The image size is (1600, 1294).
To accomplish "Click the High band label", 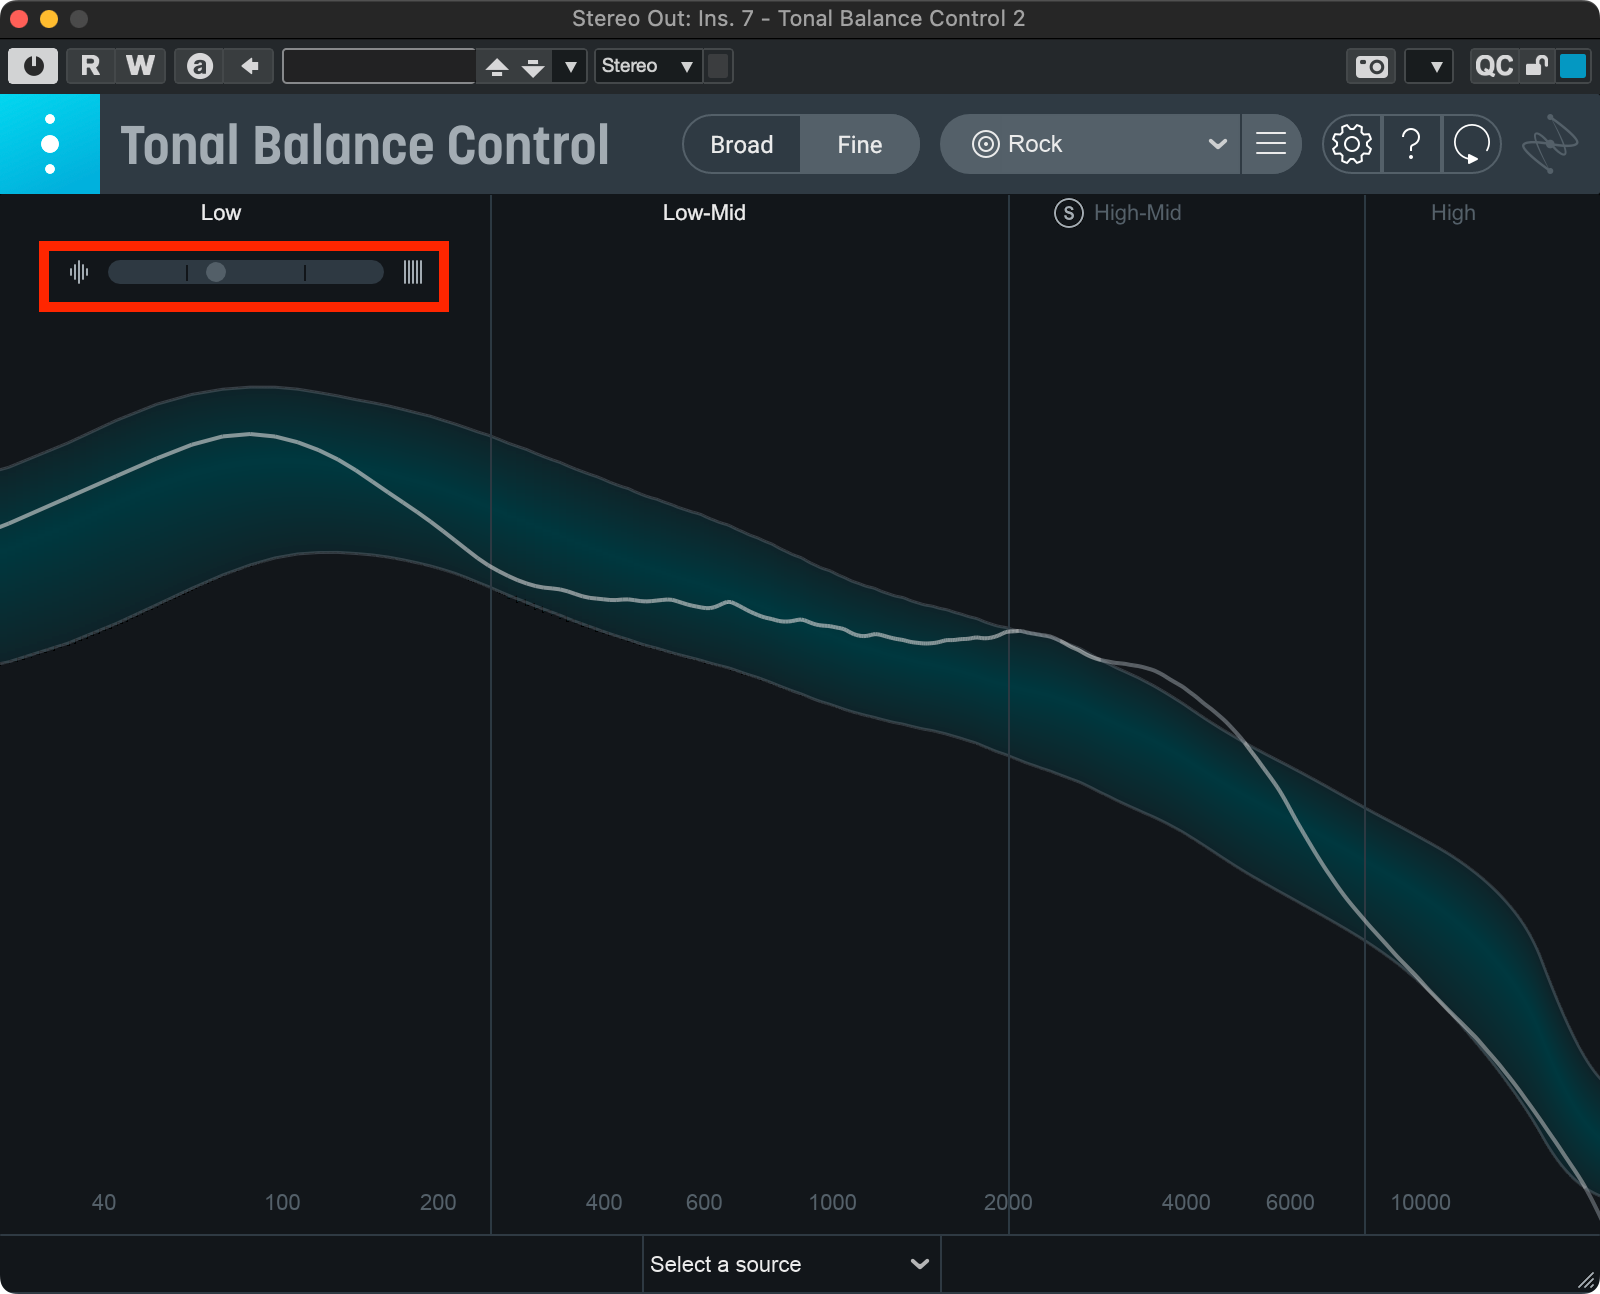I will 1452,213.
